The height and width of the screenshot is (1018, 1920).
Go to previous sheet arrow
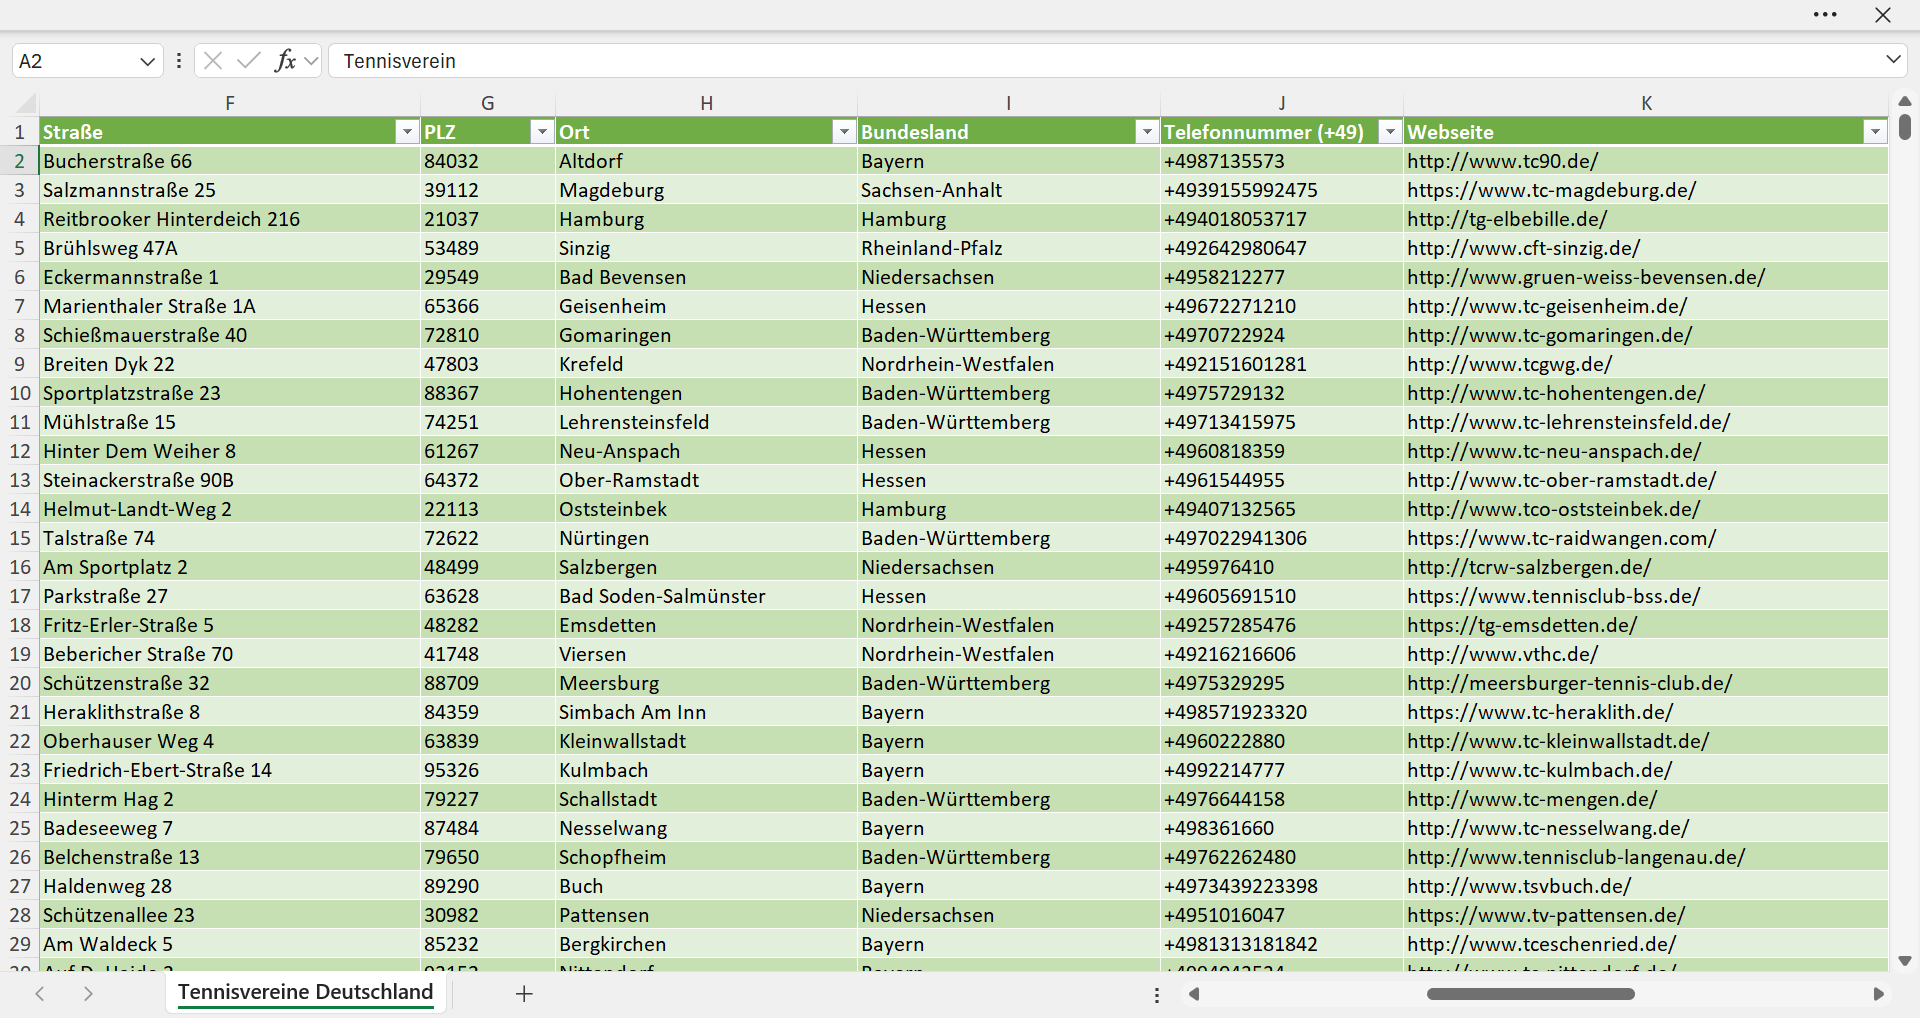pos(40,993)
